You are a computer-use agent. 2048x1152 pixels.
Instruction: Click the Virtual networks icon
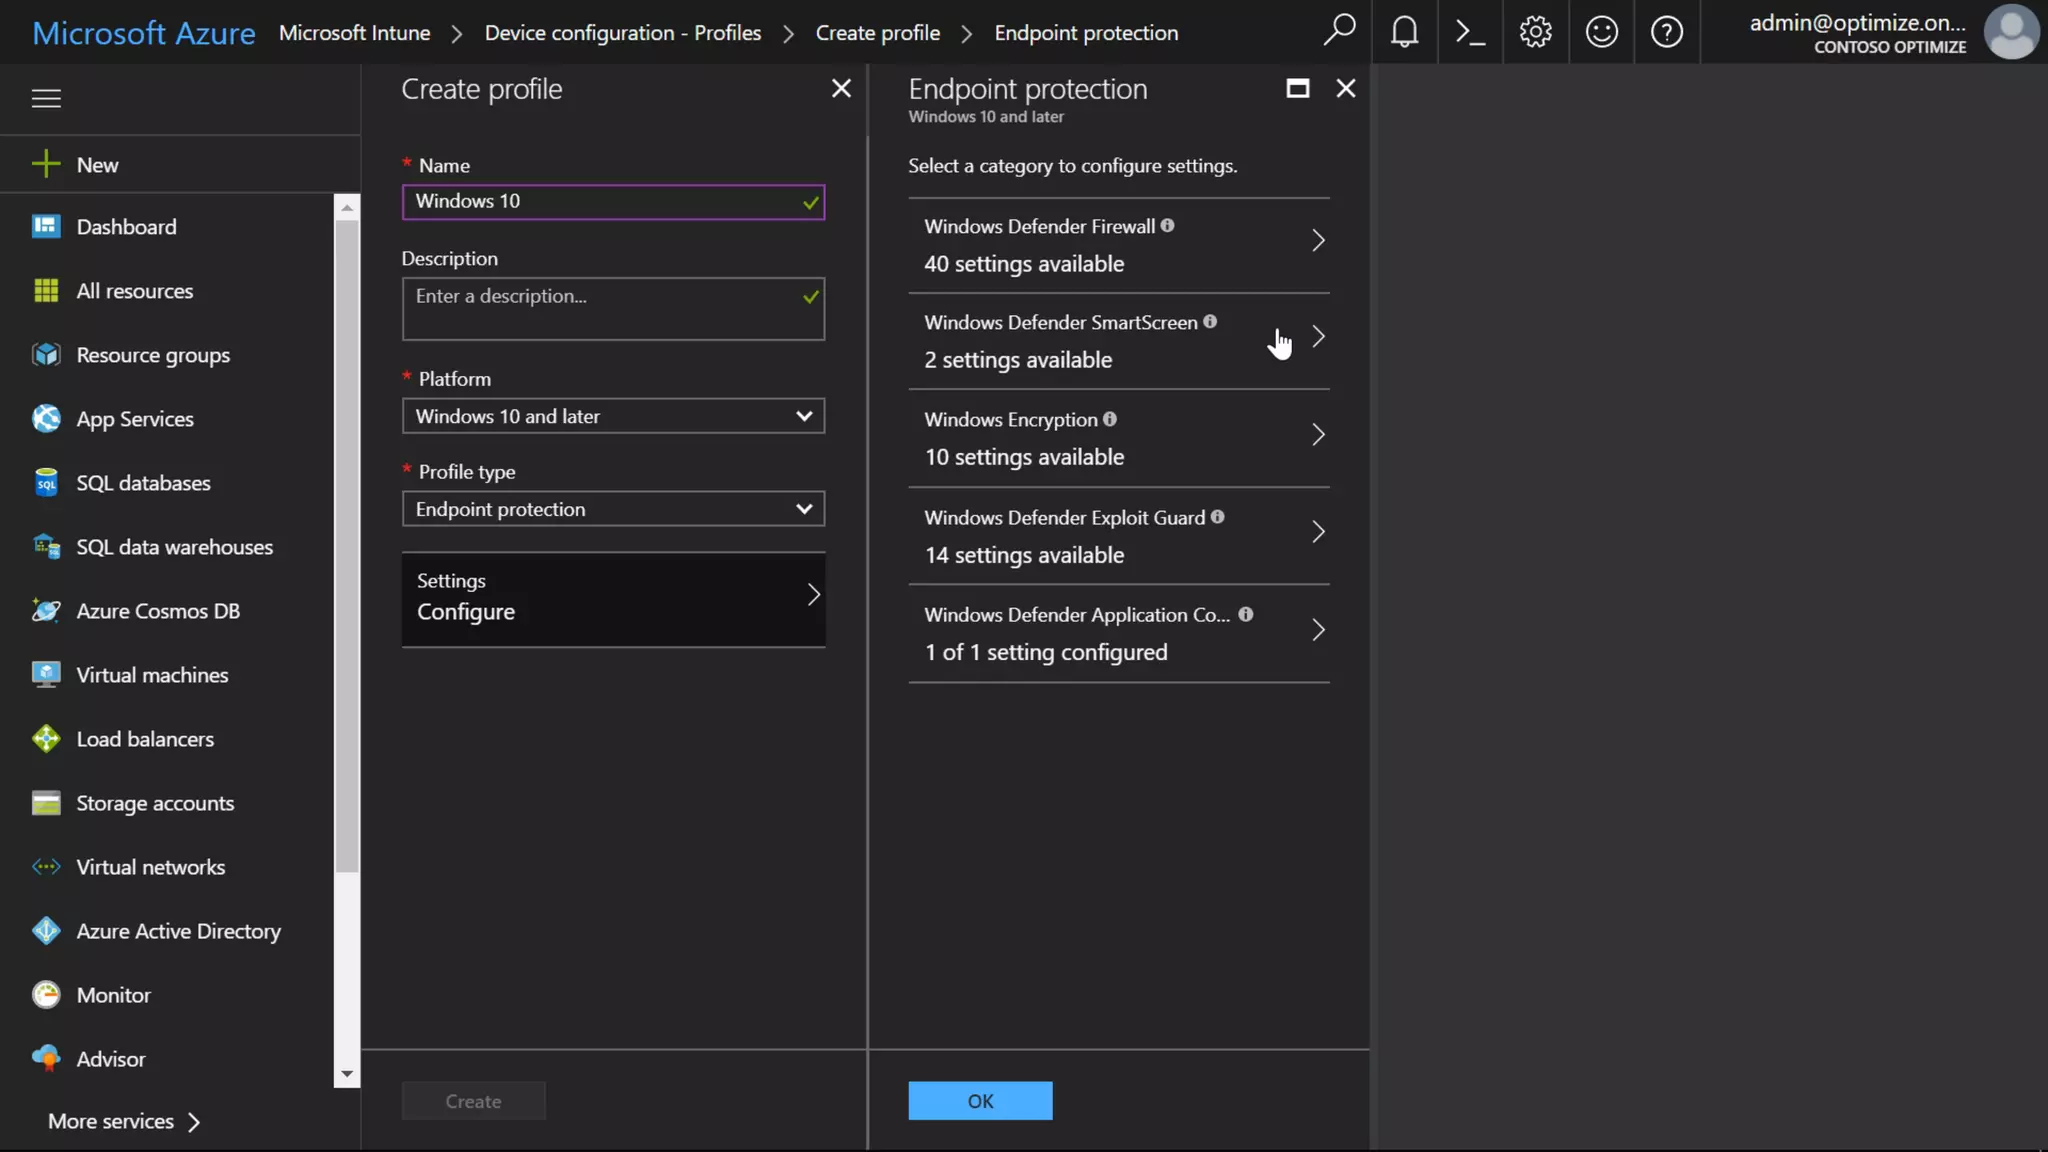(46, 866)
